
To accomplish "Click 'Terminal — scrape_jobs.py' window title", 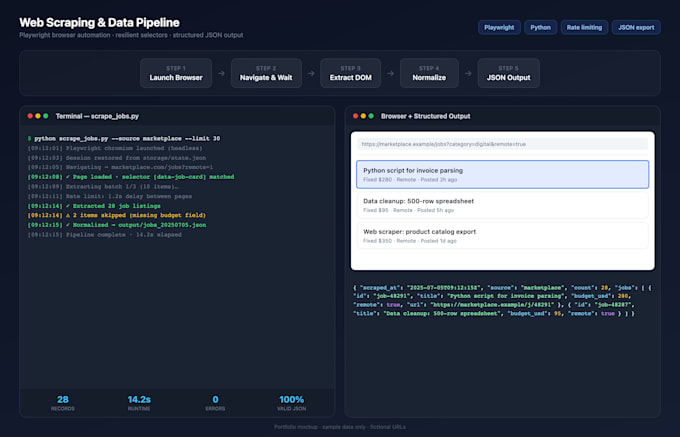I will click(97, 116).
